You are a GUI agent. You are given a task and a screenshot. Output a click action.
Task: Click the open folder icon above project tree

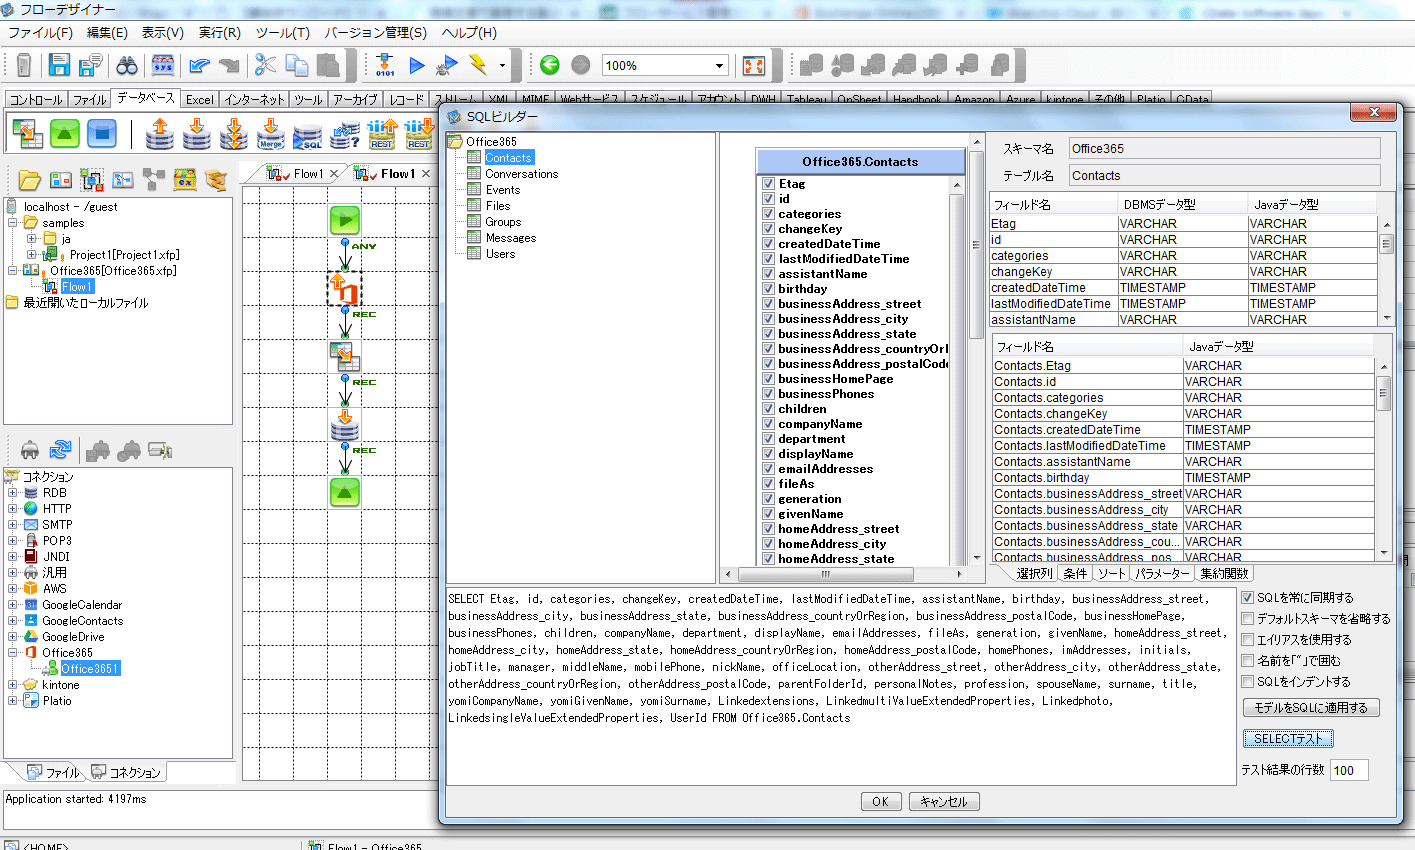coord(30,180)
